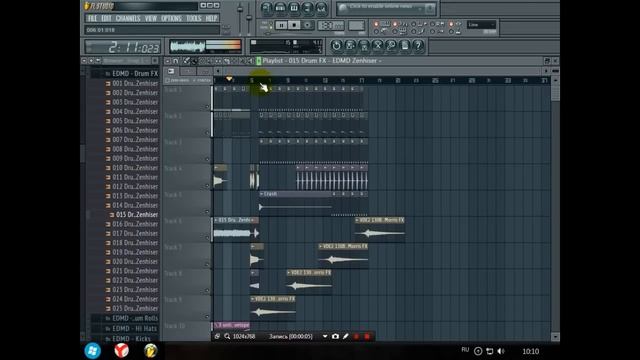Image resolution: width=640 pixels, height=360 pixels.
Task: Click the red stop recording button
Action: (367, 336)
